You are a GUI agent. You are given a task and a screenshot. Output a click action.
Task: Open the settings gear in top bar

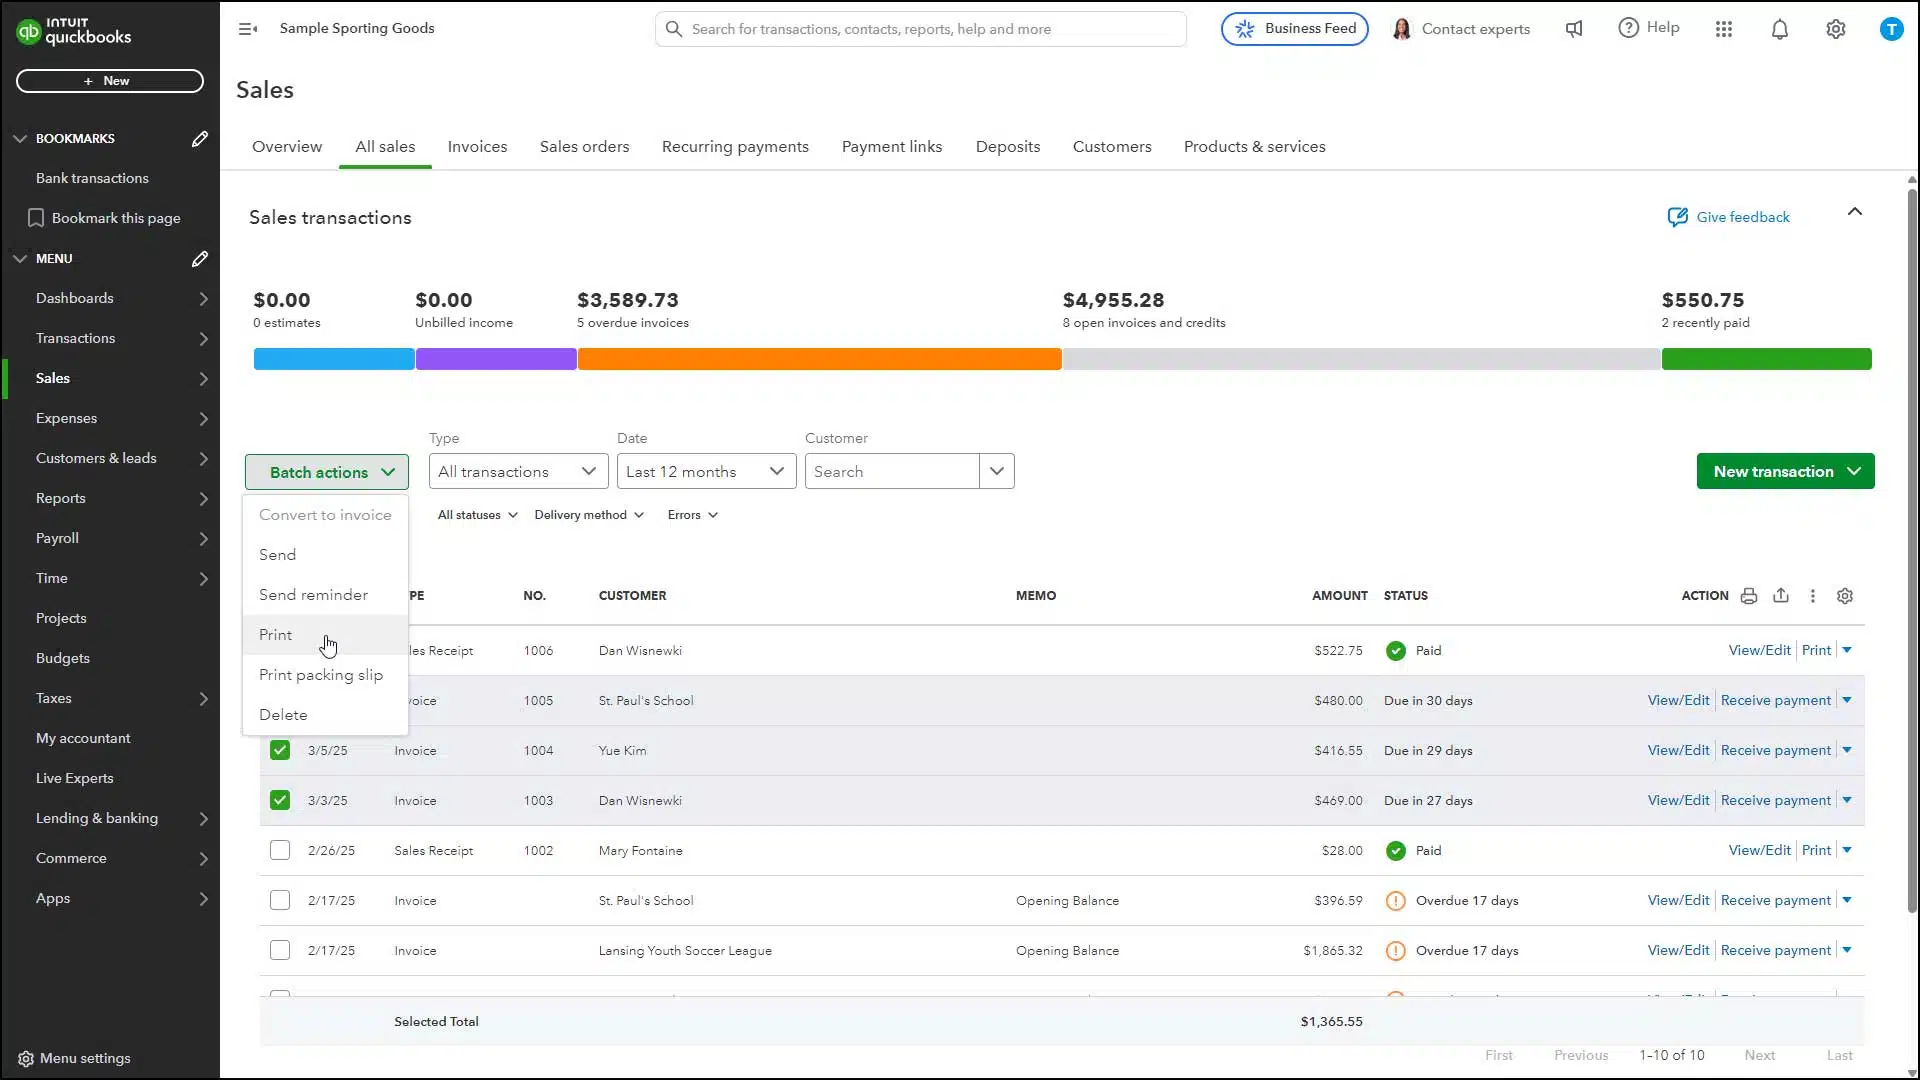tap(1836, 29)
